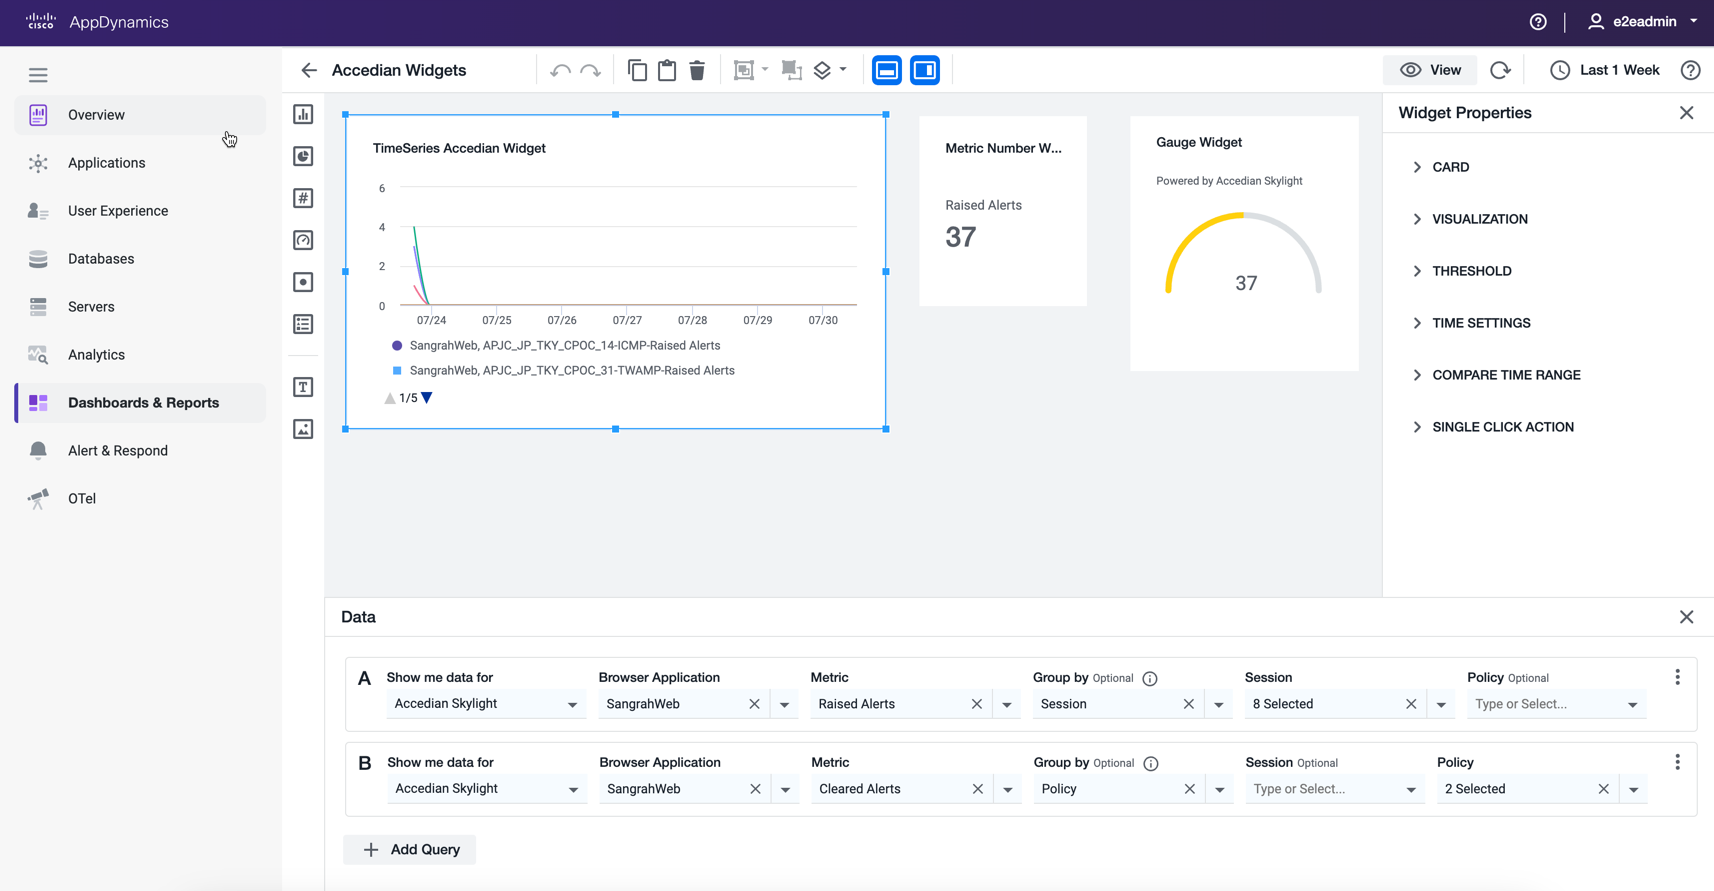Open query A Session 8 Selected dropdown
The image size is (1714, 891).
[x=1441, y=704]
